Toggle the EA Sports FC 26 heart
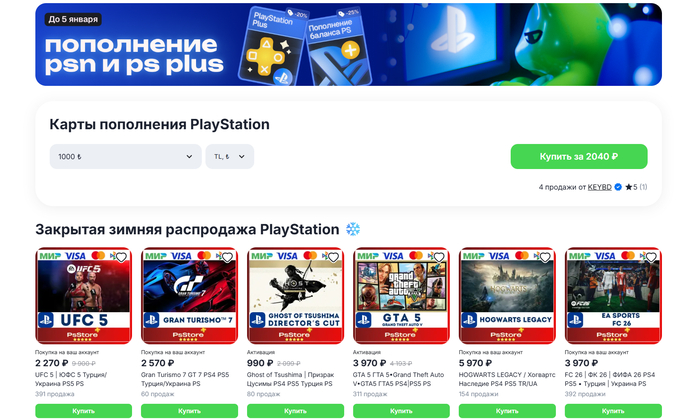Image resolution: width=700 pixels, height=419 pixels. pos(651,257)
